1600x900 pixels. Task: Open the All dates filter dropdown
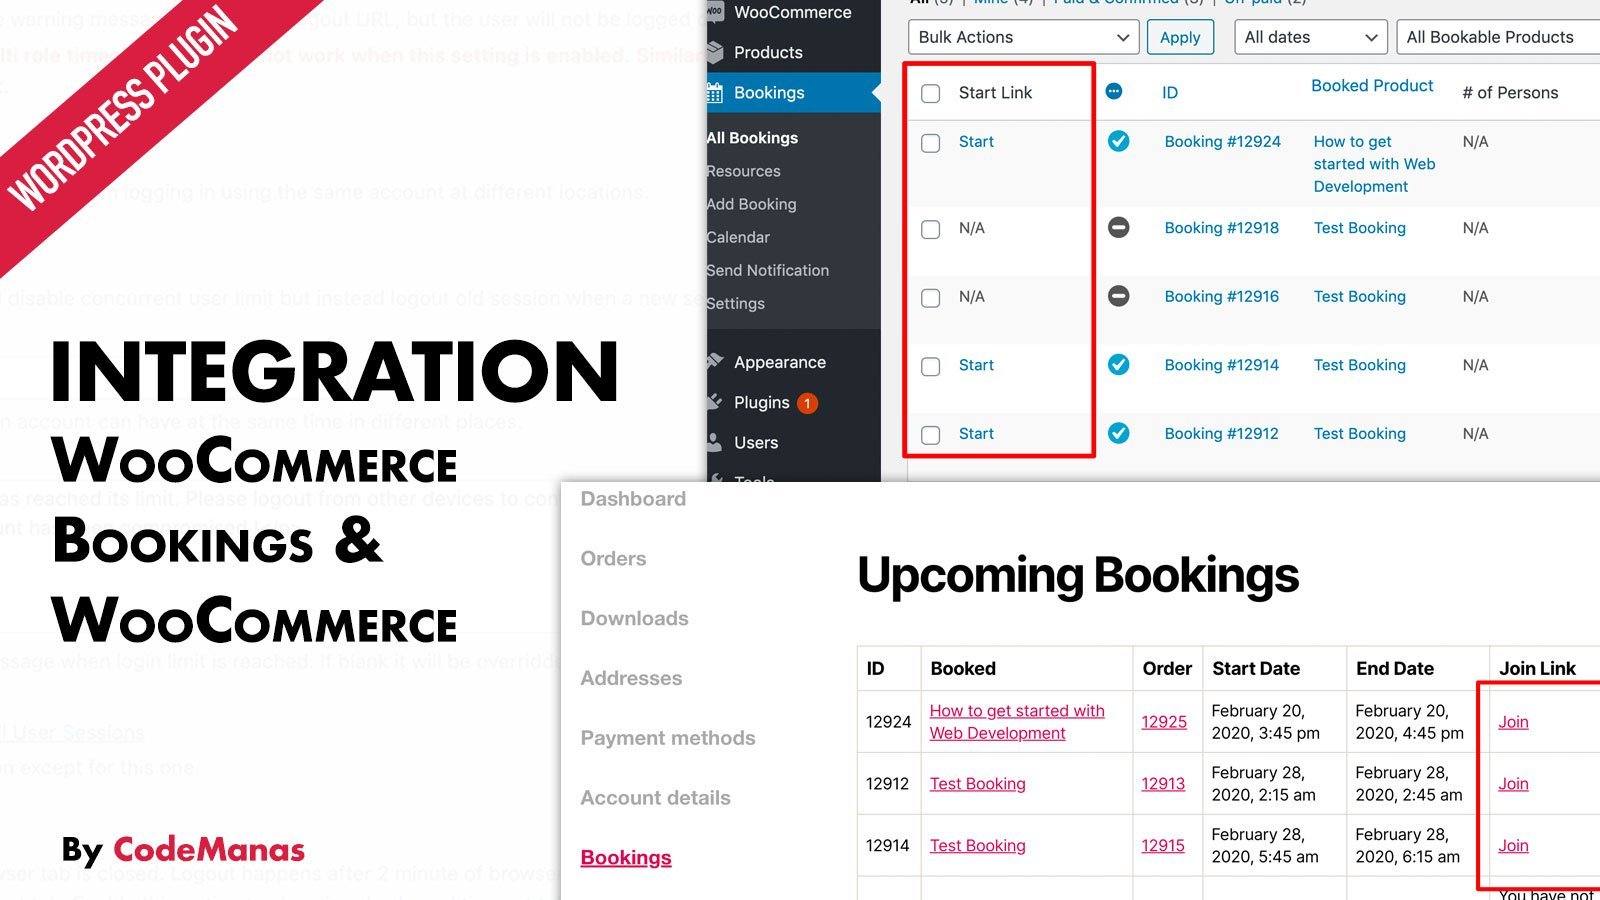pos(1311,37)
